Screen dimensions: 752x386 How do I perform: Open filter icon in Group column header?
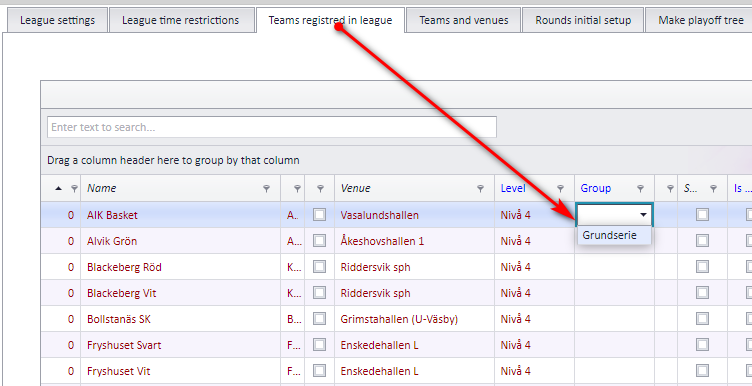pos(640,189)
